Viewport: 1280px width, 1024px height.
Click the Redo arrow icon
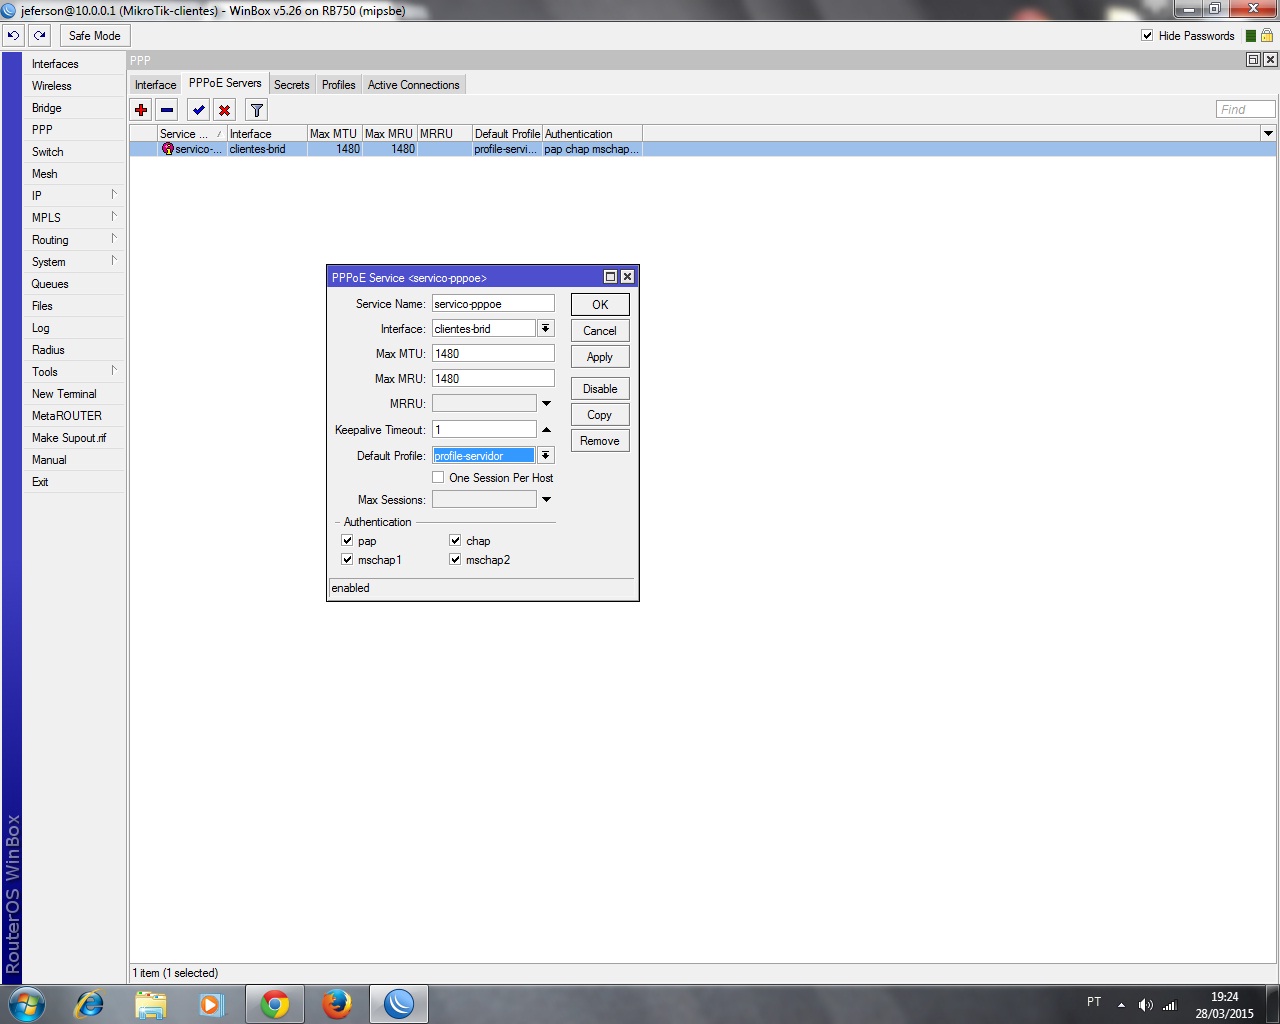[x=40, y=35]
